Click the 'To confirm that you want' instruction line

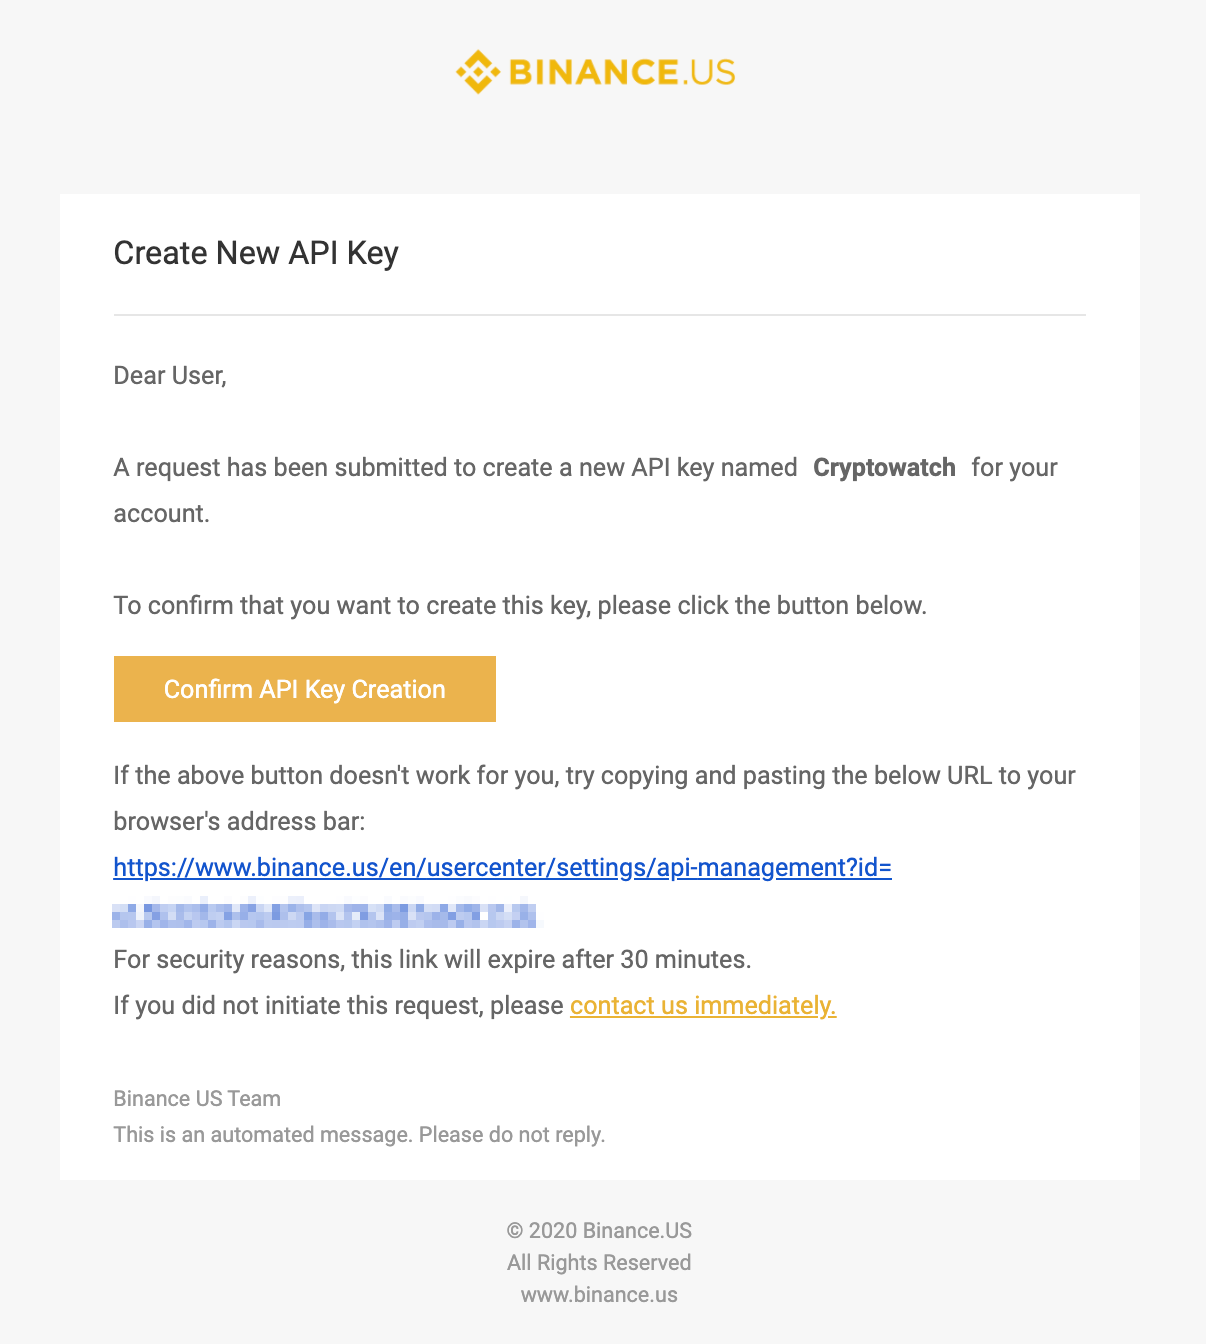coord(520,605)
